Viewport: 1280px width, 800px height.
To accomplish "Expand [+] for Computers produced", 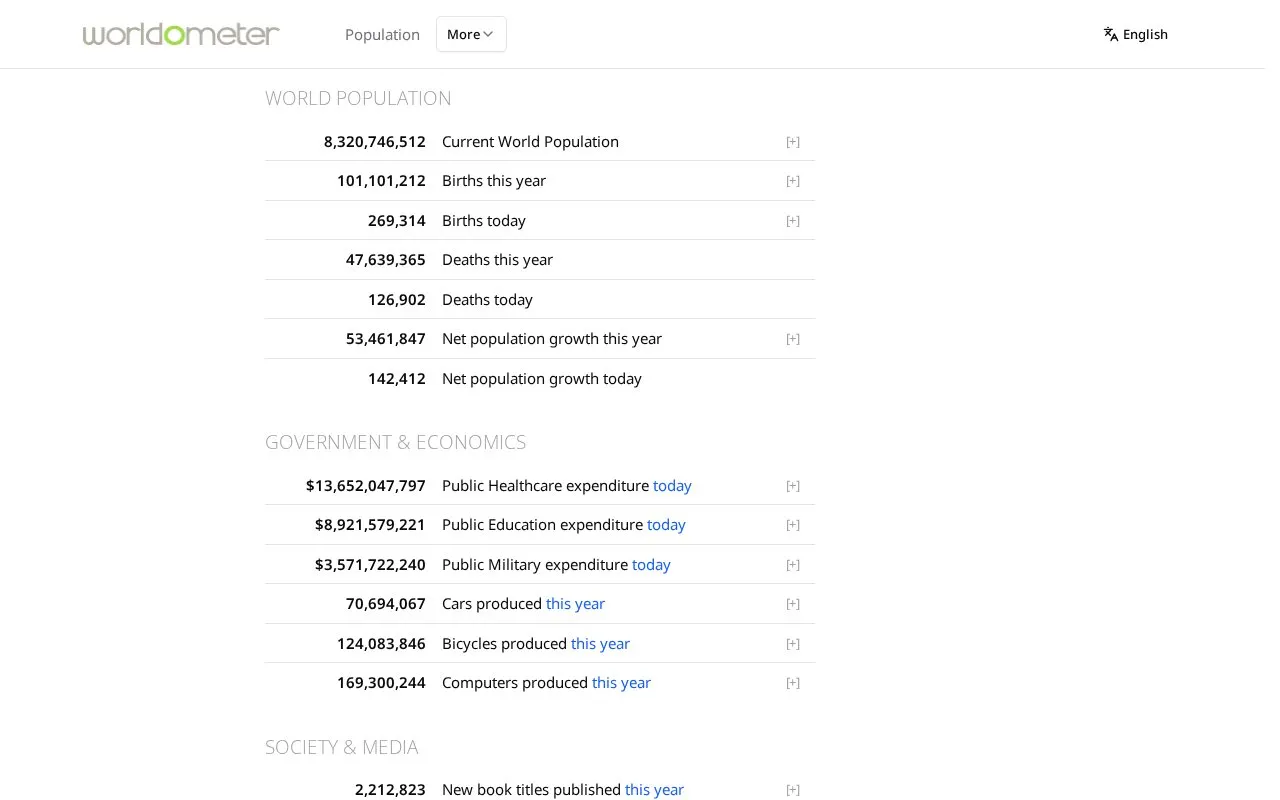I will pyautogui.click(x=793, y=683).
